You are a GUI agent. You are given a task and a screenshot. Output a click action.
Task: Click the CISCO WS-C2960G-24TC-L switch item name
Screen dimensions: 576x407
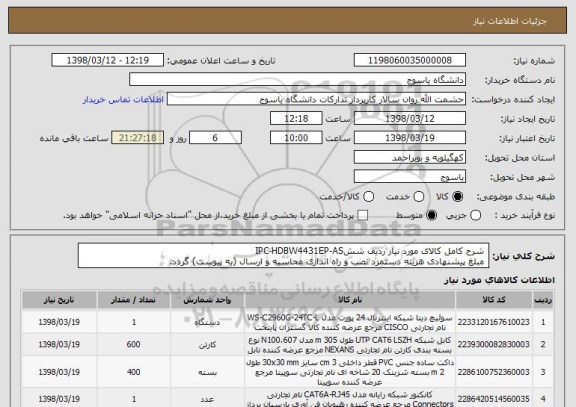(350, 322)
